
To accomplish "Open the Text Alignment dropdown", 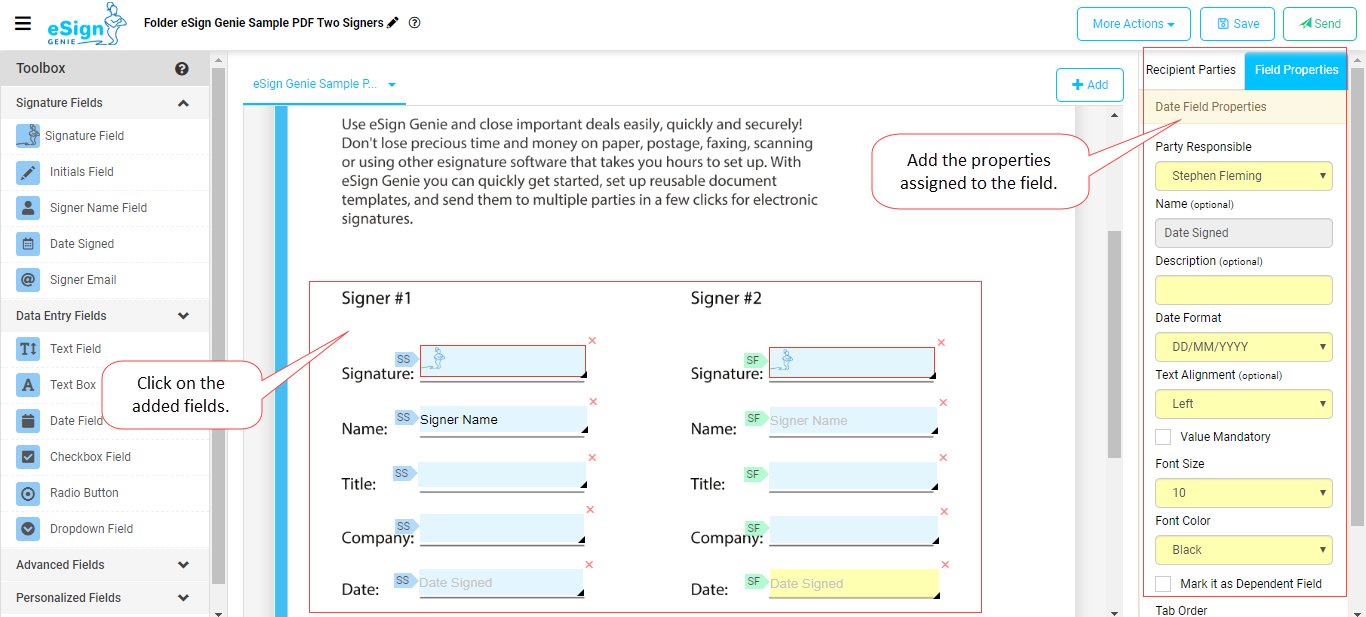I will 1244,404.
